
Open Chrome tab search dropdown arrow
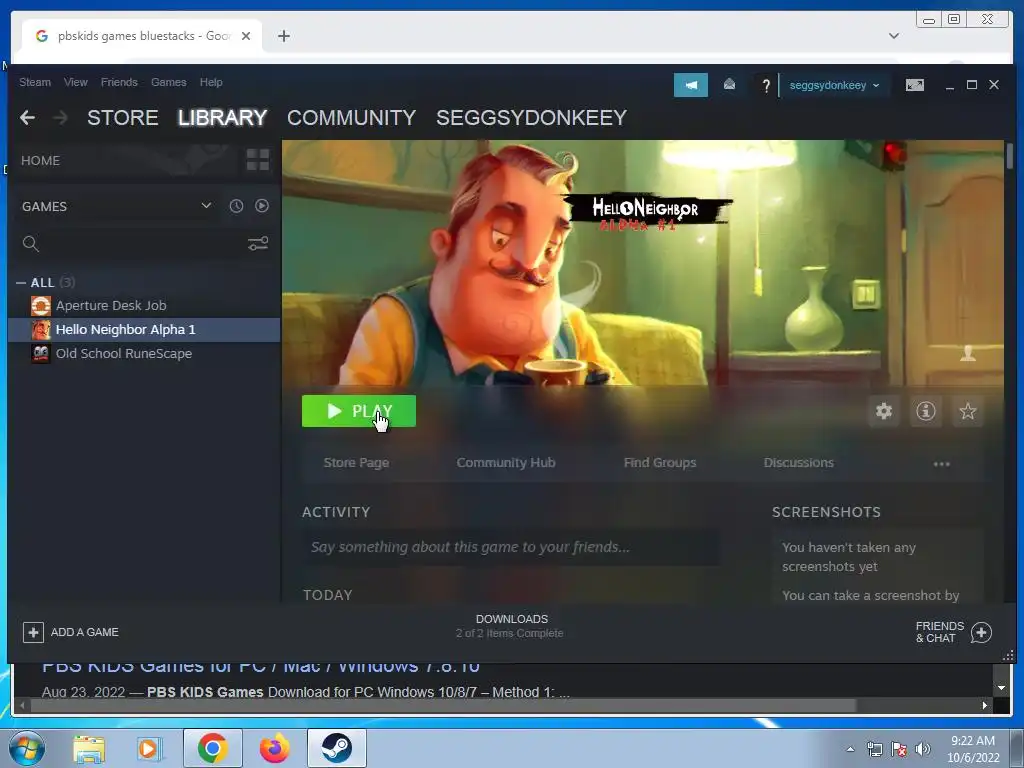[894, 36]
